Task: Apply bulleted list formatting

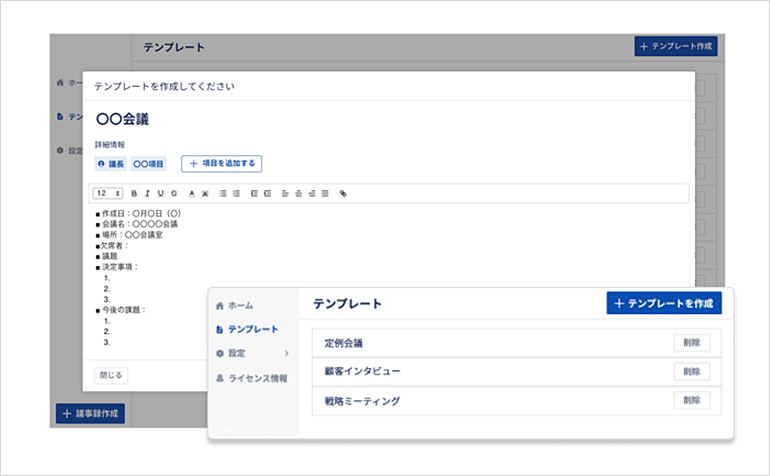Action: click(x=223, y=194)
